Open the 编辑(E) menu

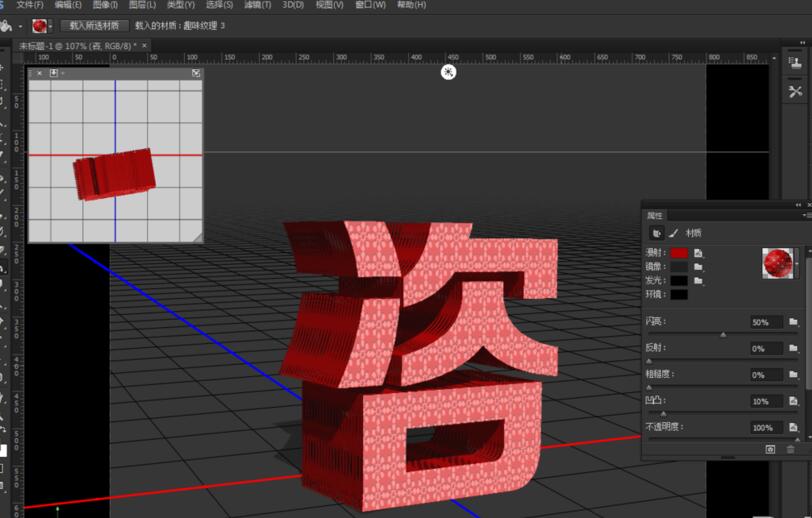(68, 5)
